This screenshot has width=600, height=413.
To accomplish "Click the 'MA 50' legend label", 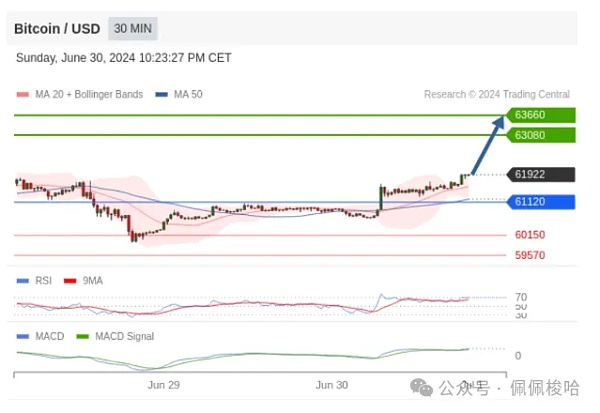I will (188, 94).
